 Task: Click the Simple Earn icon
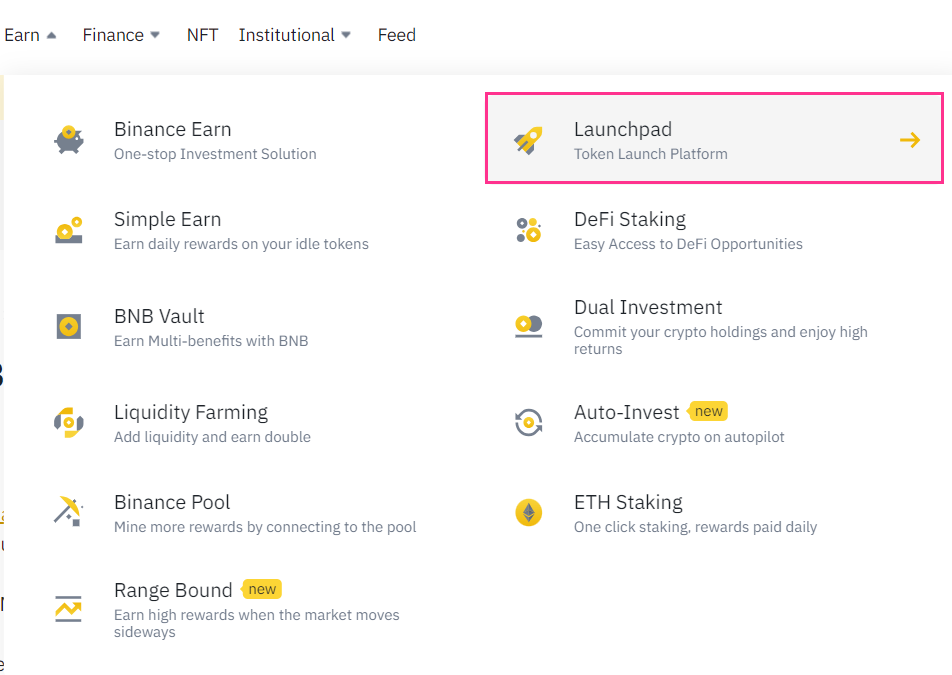click(68, 230)
